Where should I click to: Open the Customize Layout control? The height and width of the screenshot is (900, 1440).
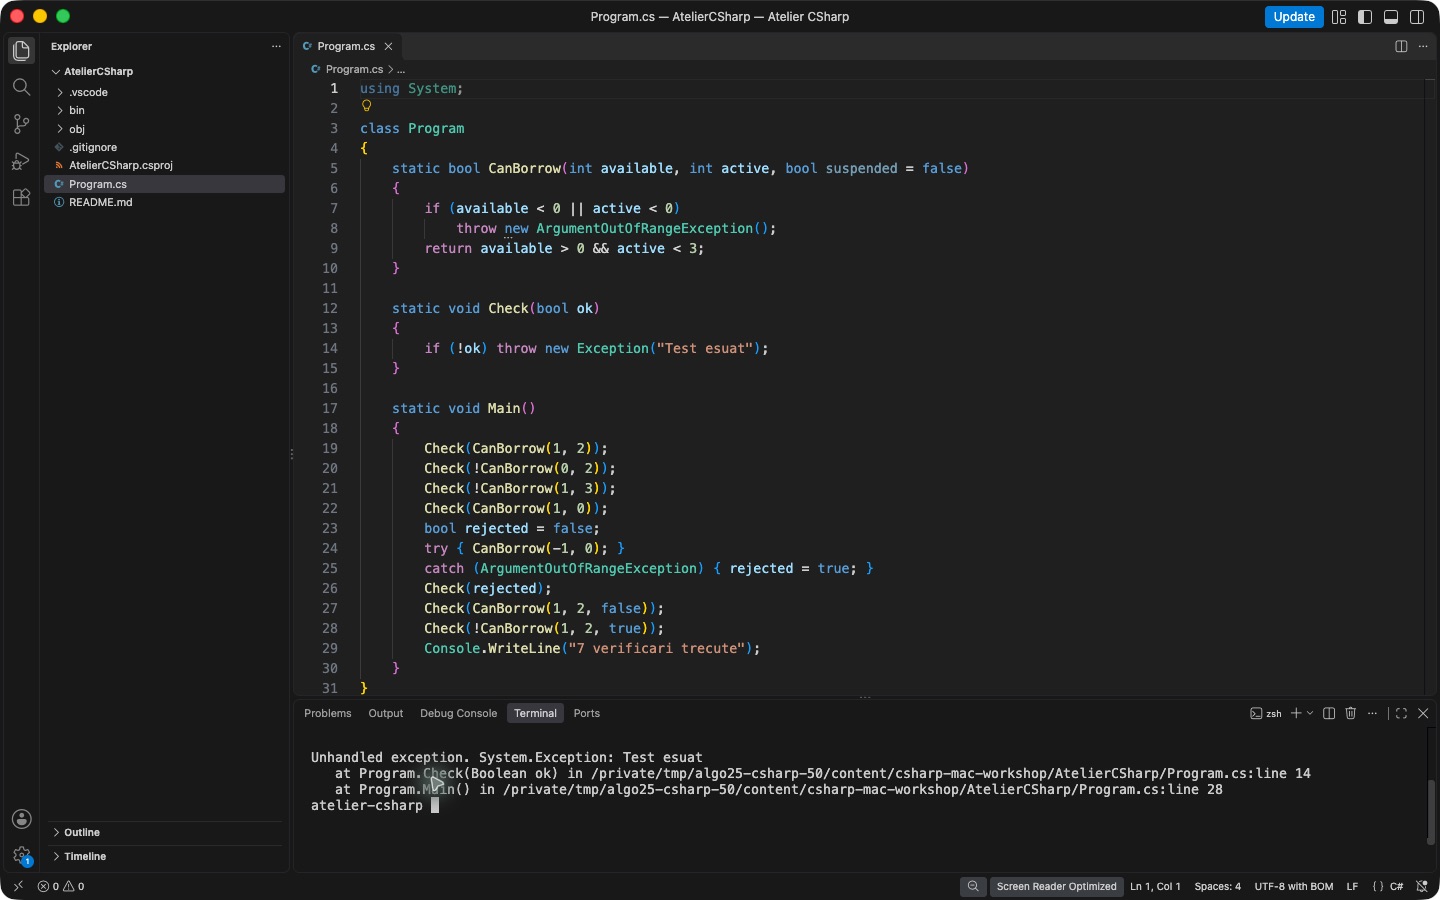tap(1339, 17)
